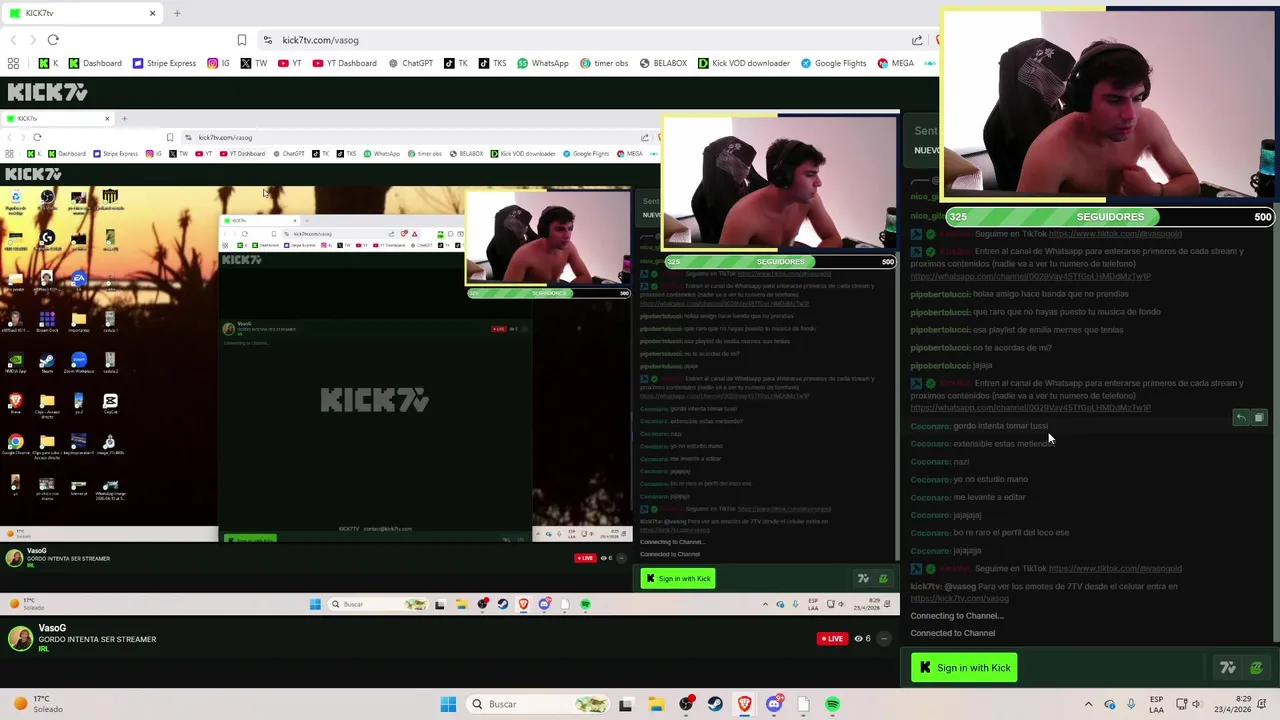Open the K bookmark in bookmarks bar

pyautogui.click(x=48, y=63)
